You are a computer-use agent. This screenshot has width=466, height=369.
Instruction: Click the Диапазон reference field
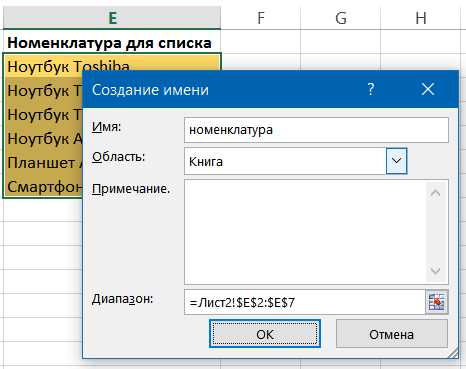tap(305, 302)
